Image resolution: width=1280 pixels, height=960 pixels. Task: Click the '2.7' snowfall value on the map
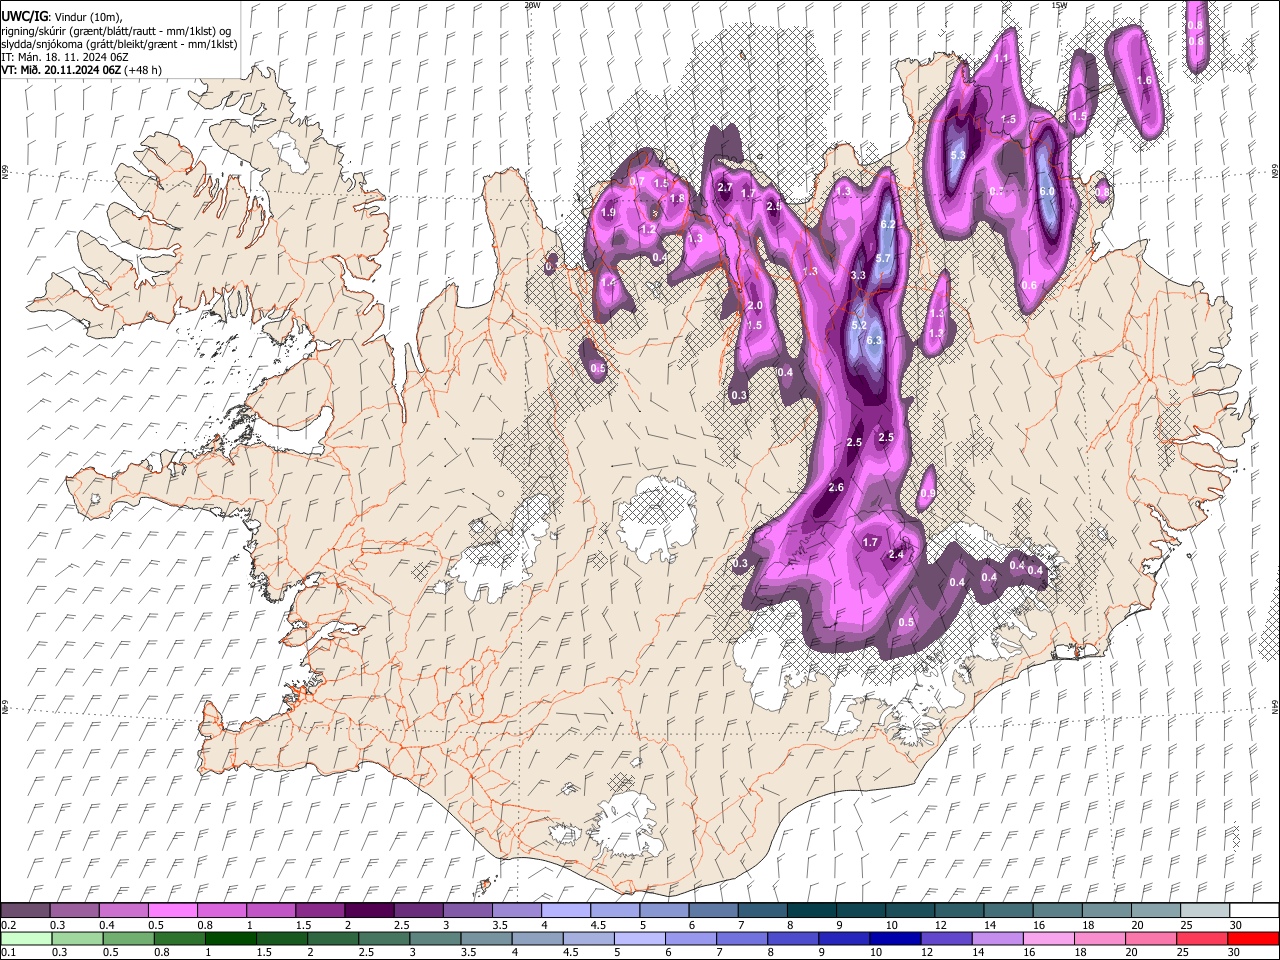tap(725, 188)
